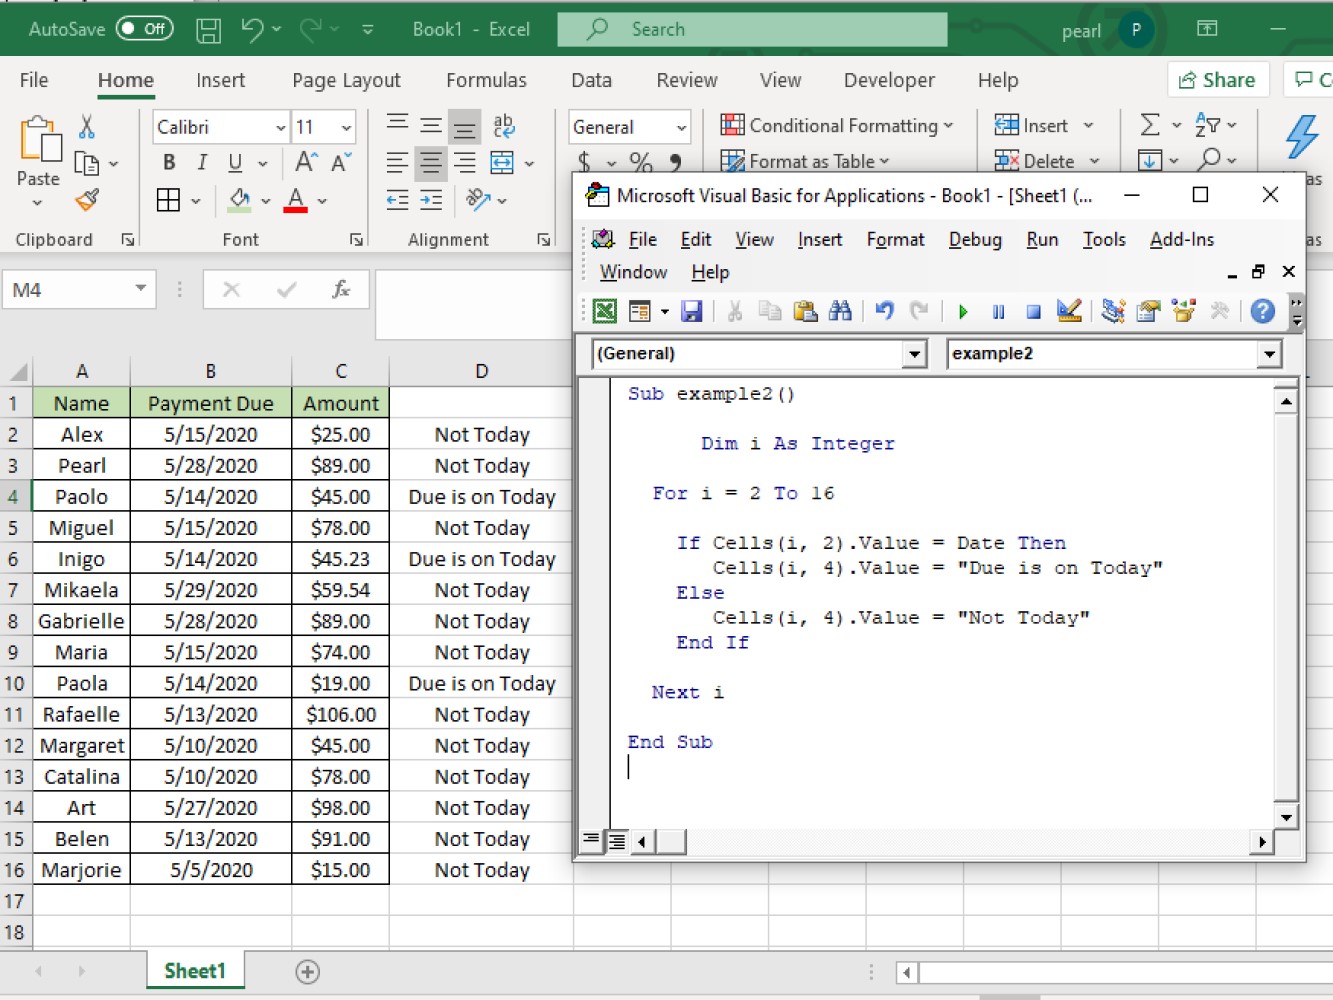Open Project Explorer icon in VBA toolbar
The width and height of the screenshot is (1333, 1000).
click(1113, 311)
